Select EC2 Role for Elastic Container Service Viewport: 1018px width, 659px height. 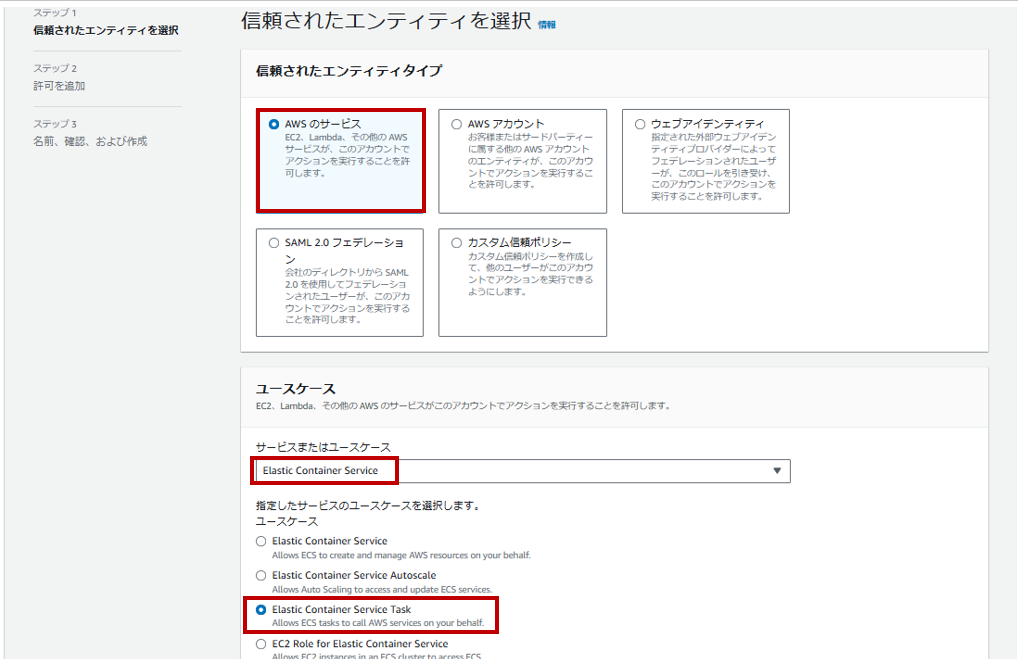261,644
